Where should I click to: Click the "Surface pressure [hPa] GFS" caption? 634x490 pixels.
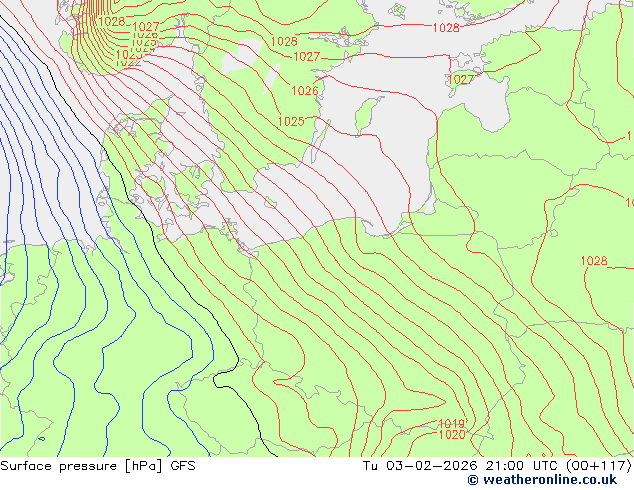pos(98,466)
